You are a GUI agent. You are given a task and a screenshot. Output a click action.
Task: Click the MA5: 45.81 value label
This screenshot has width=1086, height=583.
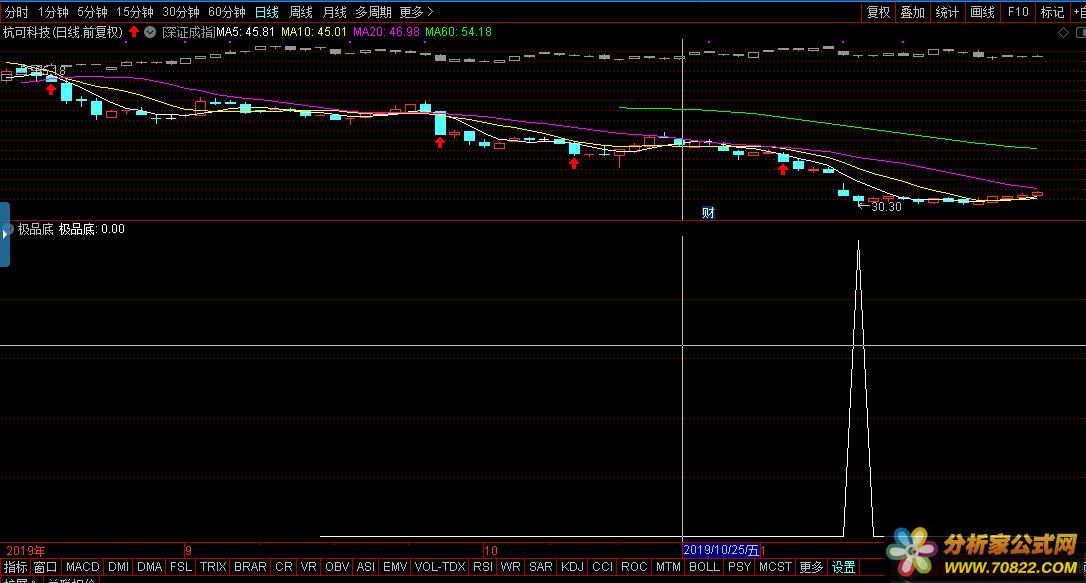[x=246, y=32]
